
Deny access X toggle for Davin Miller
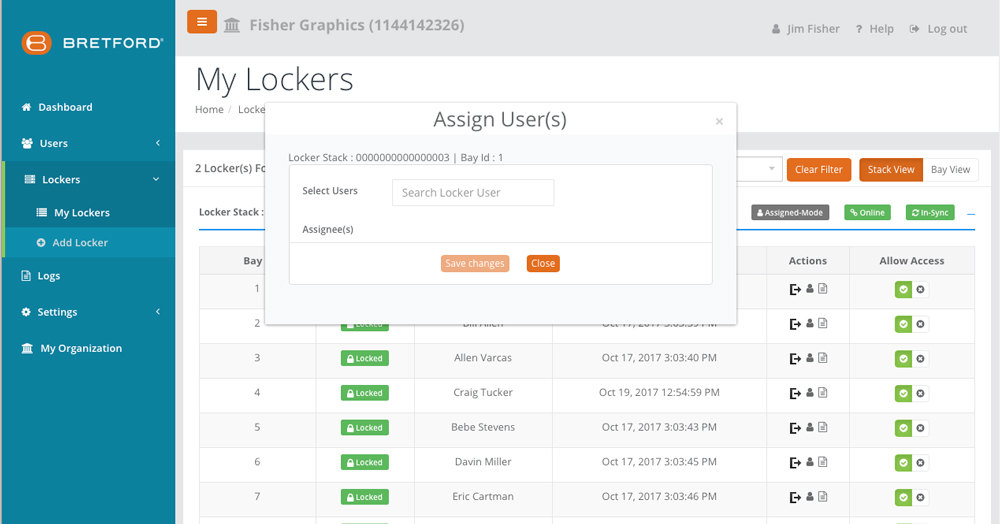[x=920, y=463]
